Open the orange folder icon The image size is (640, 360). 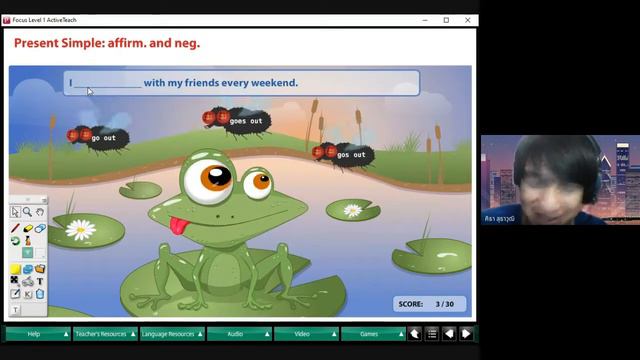point(40,269)
